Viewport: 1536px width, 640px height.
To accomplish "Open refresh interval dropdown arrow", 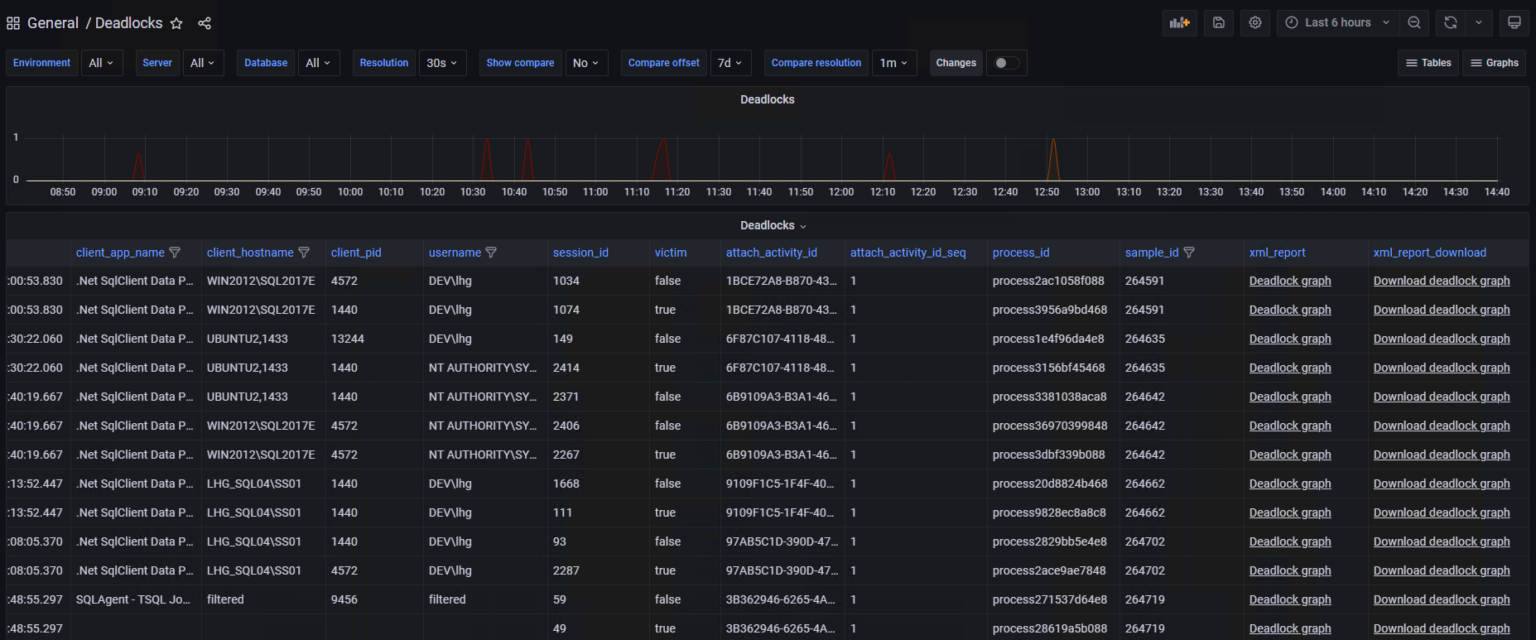I will (x=1478, y=23).
